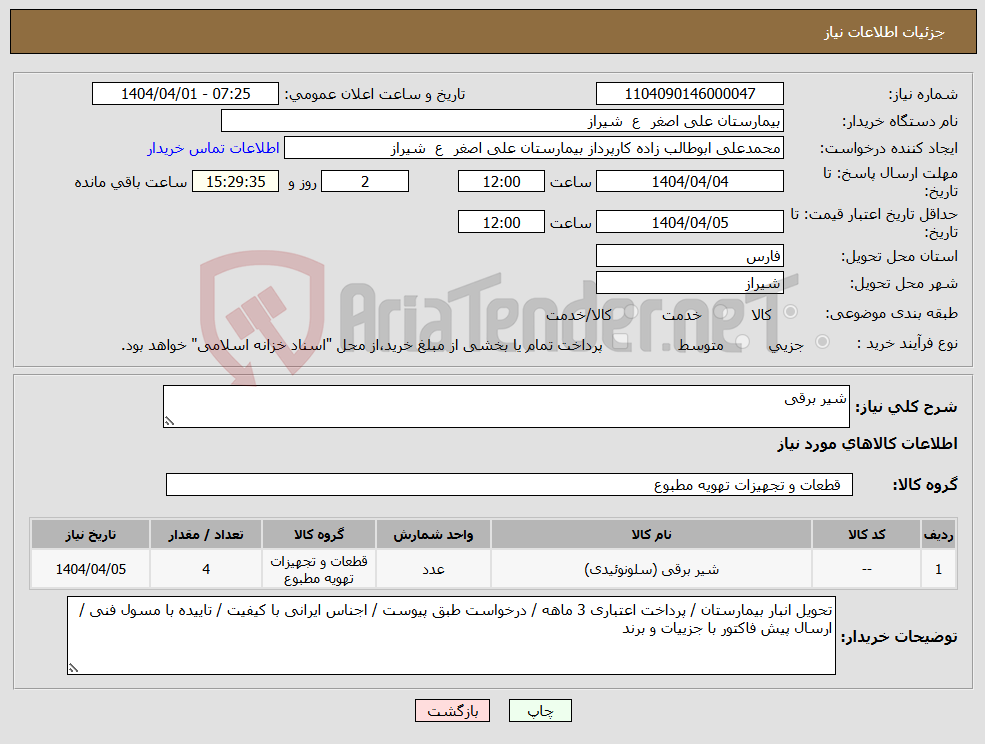This screenshot has height=744, width=985.
Task: Click the group cell in the table's first row
Action: (x=319, y=569)
